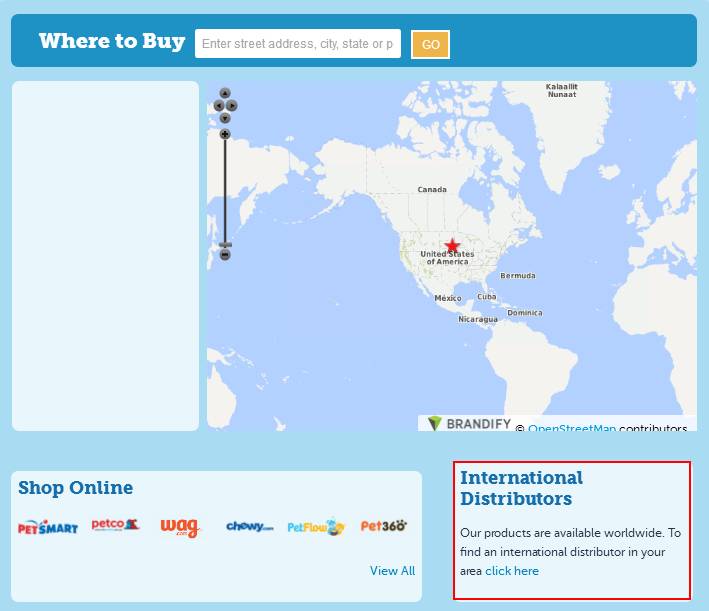Image resolution: width=709 pixels, height=611 pixels.
Task: Open the PetSmart store logo
Action: tap(47, 527)
